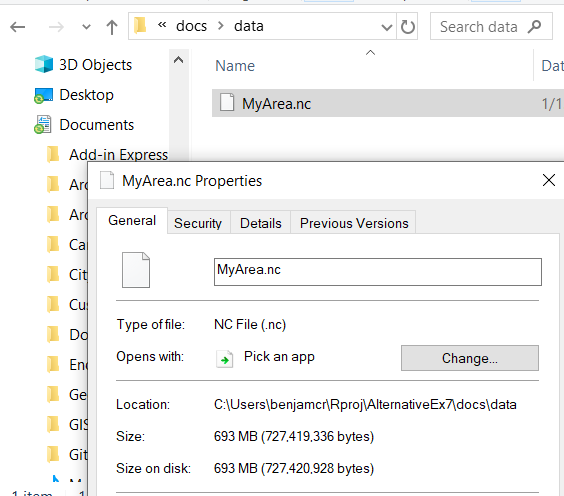Click the up arrow of the navigation pane scrollbar

(179, 60)
